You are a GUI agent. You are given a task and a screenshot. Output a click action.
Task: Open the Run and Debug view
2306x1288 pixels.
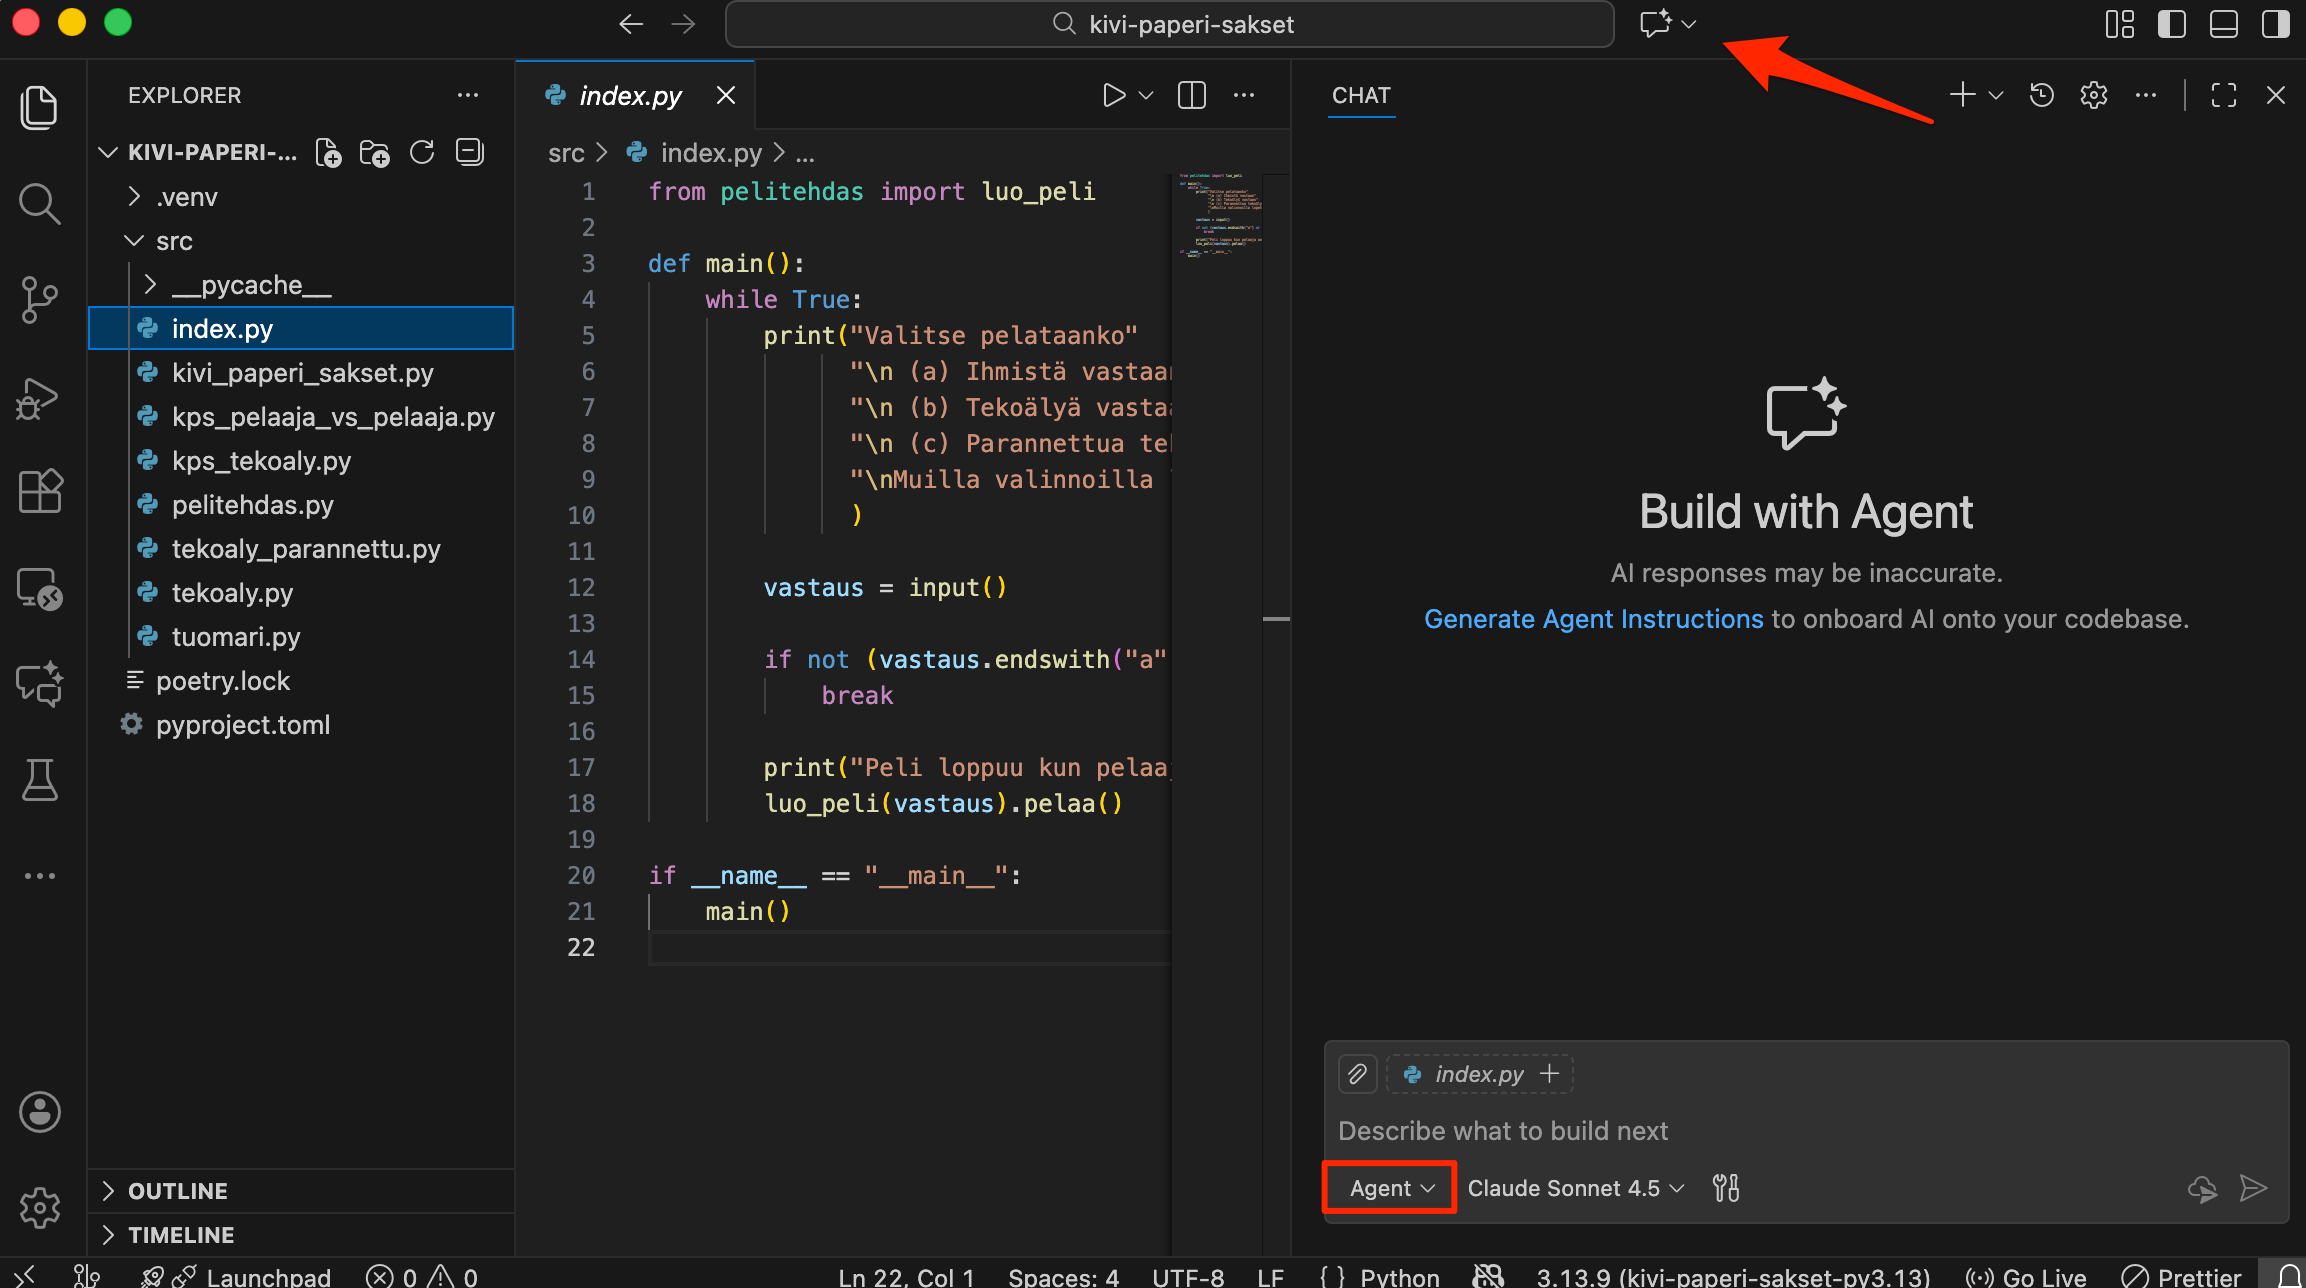pyautogui.click(x=39, y=398)
